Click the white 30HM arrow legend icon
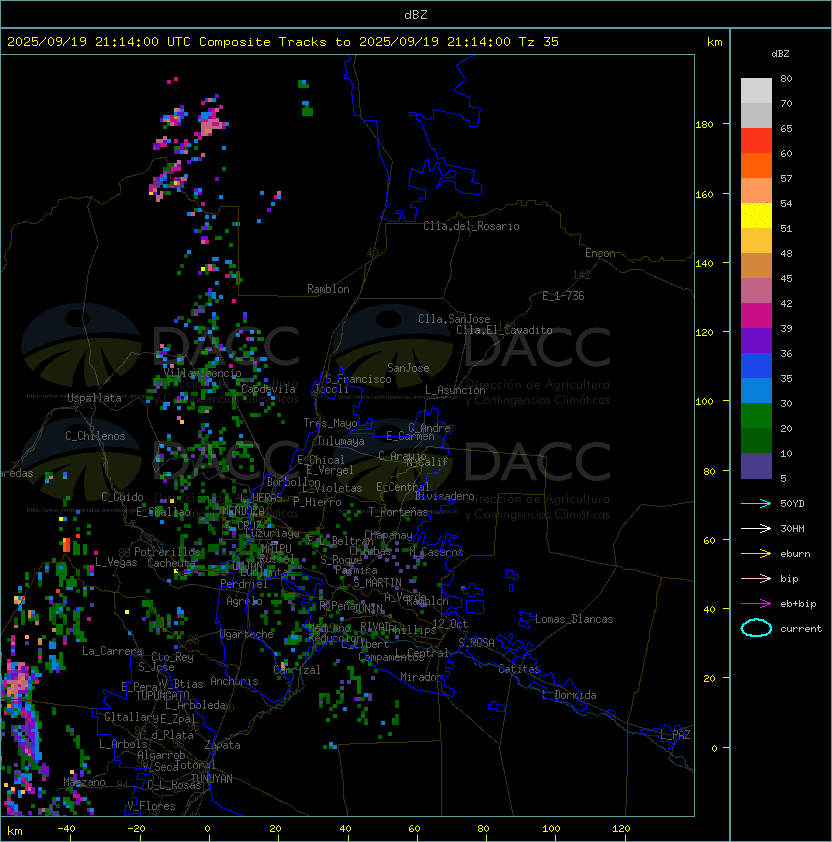This screenshot has width=832, height=842. [x=756, y=528]
